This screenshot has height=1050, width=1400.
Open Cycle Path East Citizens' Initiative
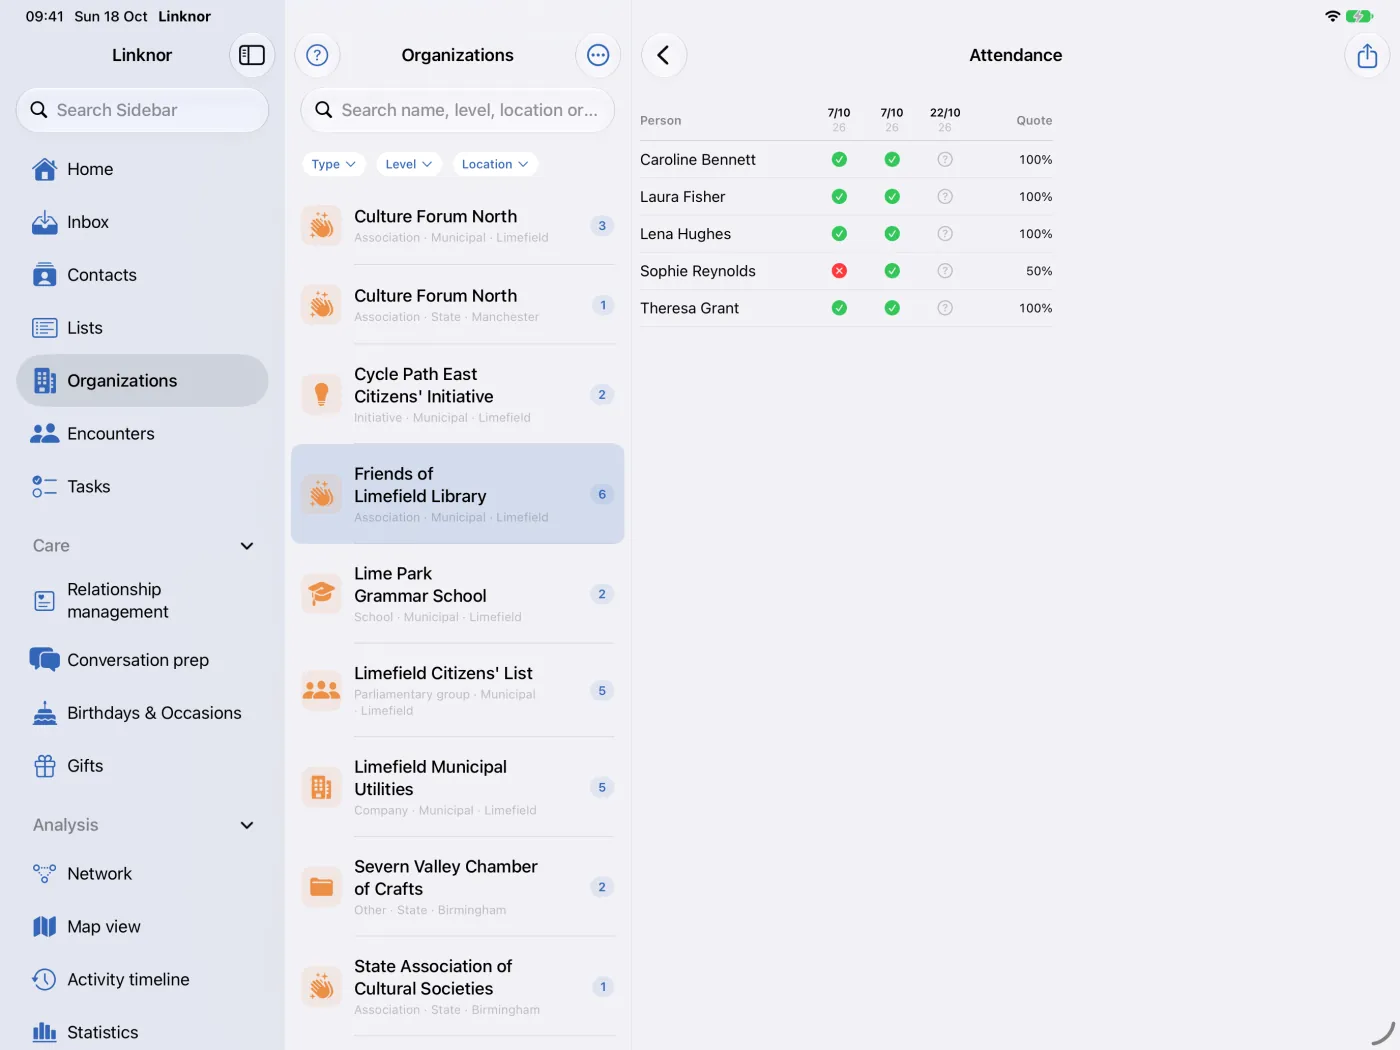[458, 394]
